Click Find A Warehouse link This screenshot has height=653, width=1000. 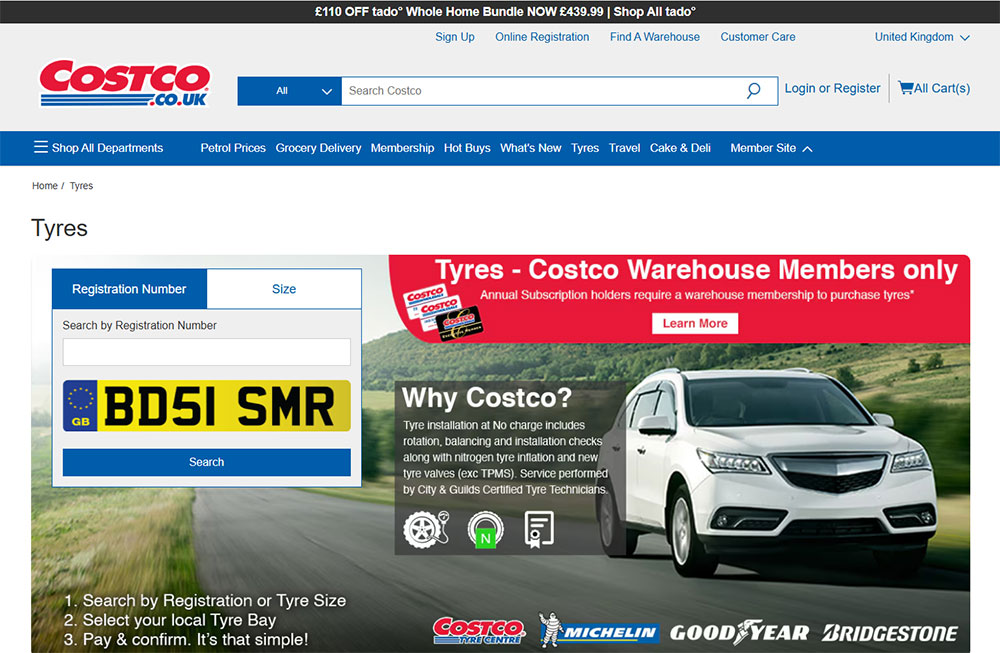[654, 37]
